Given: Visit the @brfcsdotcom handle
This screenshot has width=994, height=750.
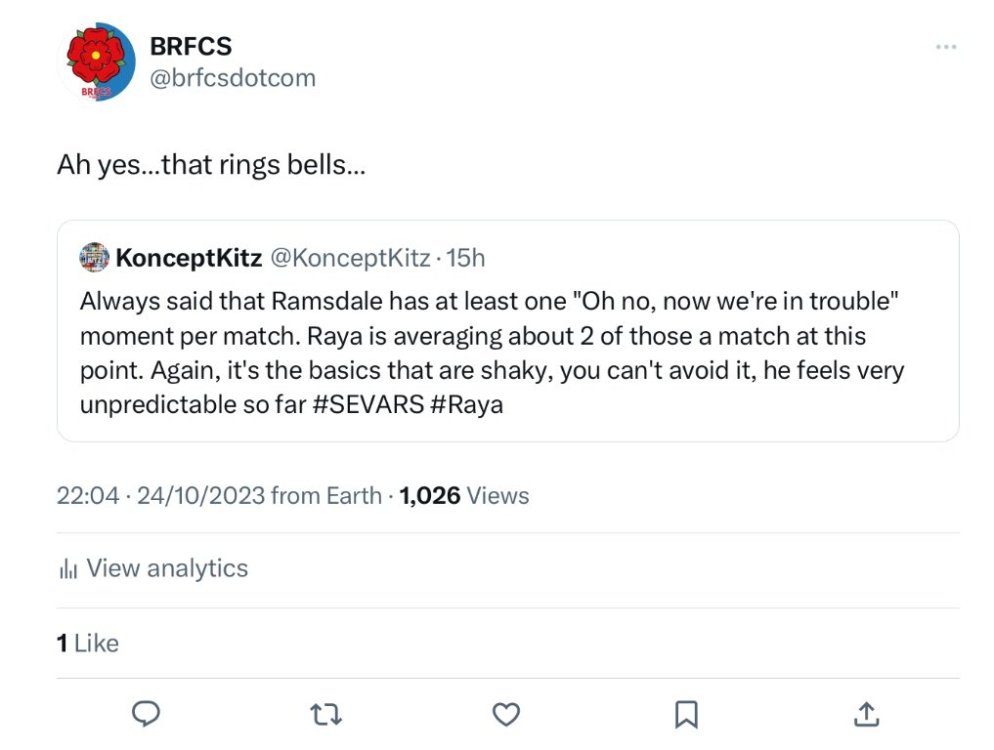Looking at the screenshot, I should 232,78.
